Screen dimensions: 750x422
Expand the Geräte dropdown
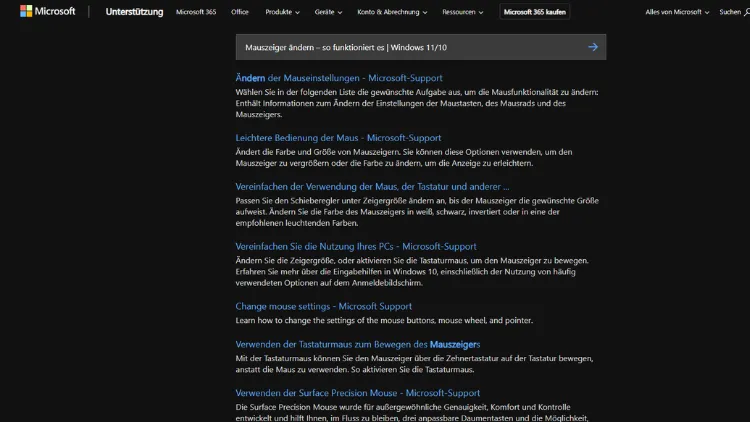328,12
